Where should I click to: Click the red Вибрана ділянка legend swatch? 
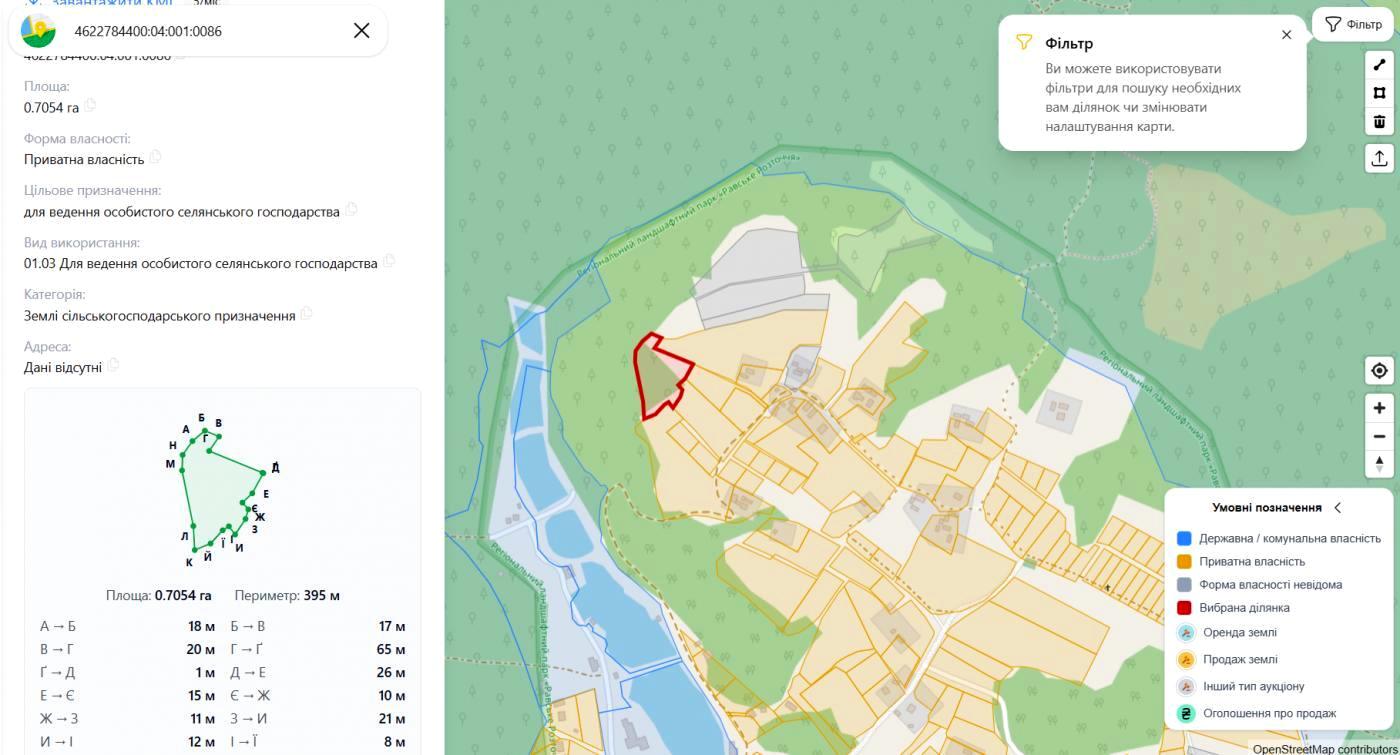(x=1184, y=608)
